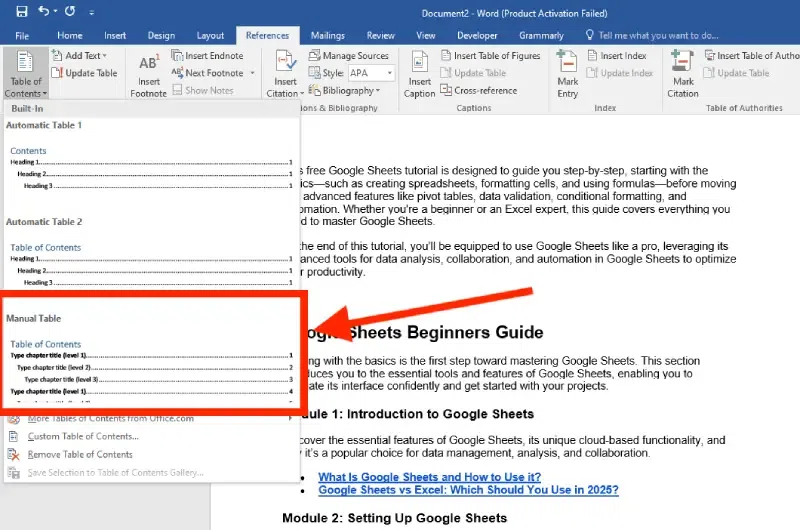Image resolution: width=800 pixels, height=530 pixels.
Task: Open the Undo history dropdown arrow
Action: click(x=55, y=11)
